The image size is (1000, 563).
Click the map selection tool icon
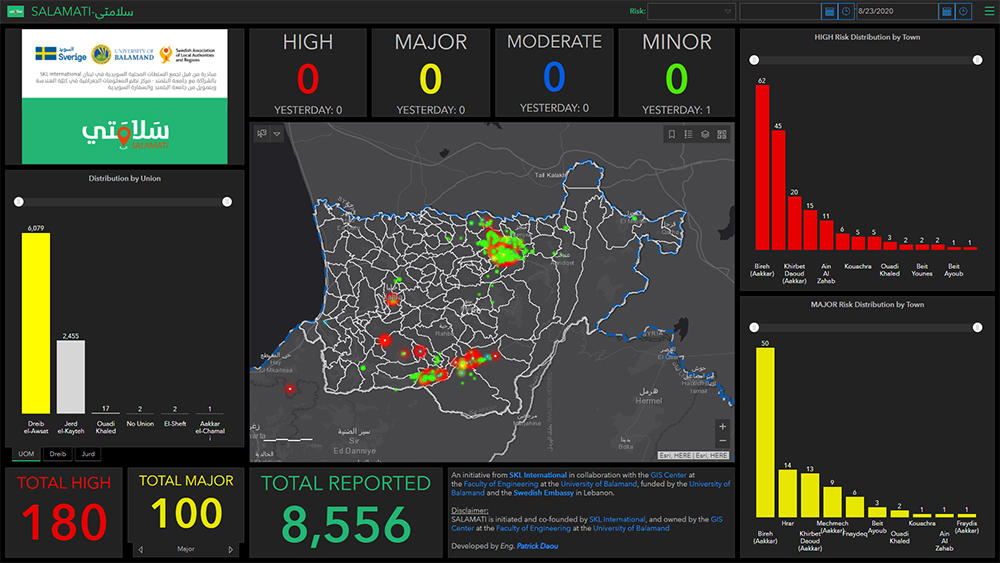[262, 133]
